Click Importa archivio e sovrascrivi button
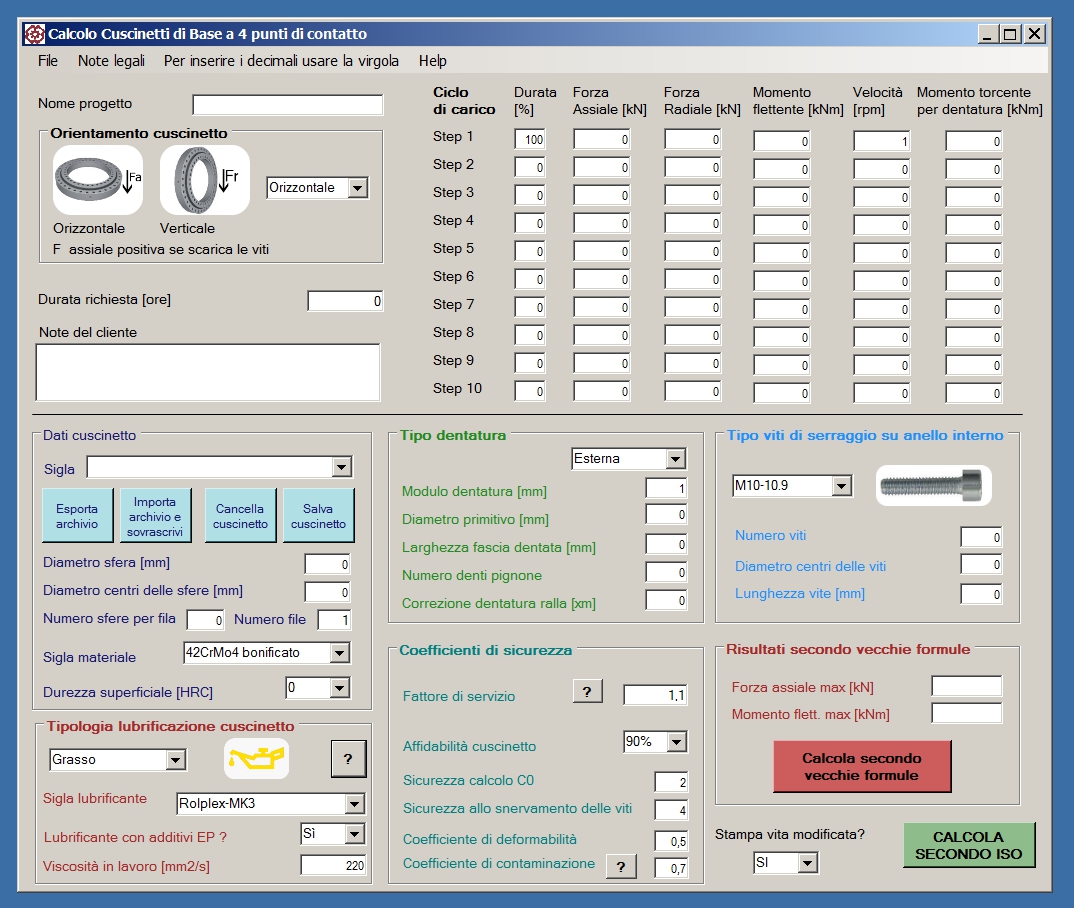Viewport: 1074px width, 908px height. coord(155,516)
